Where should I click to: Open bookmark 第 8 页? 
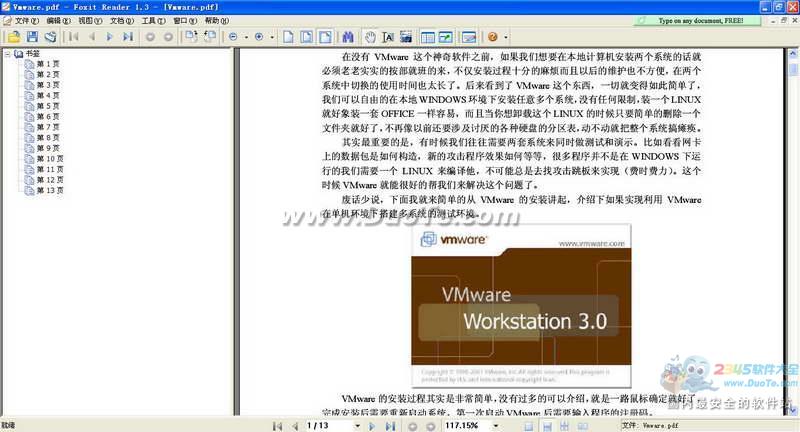click(x=48, y=138)
